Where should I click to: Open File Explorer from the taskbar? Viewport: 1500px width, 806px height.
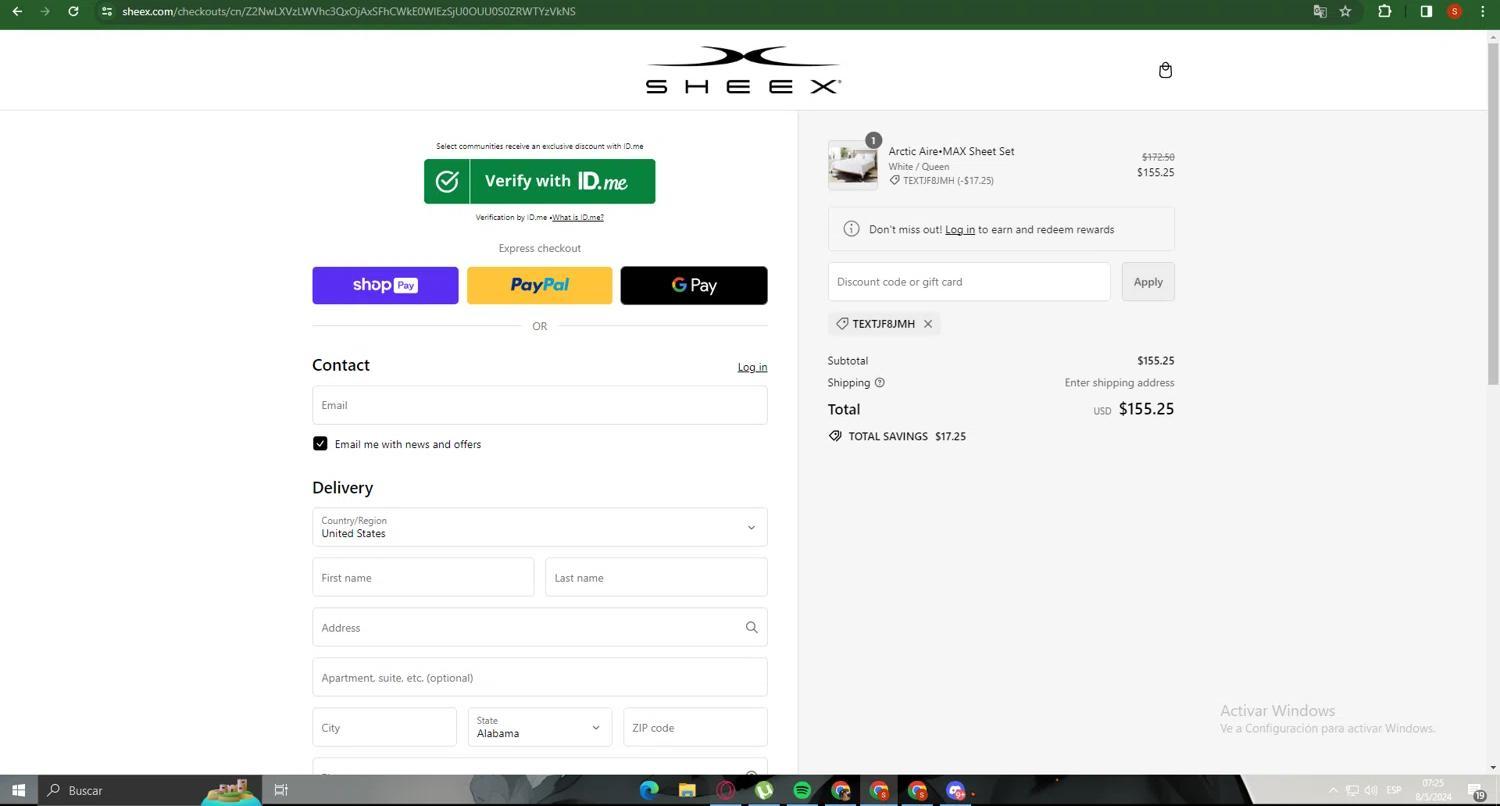pos(687,790)
